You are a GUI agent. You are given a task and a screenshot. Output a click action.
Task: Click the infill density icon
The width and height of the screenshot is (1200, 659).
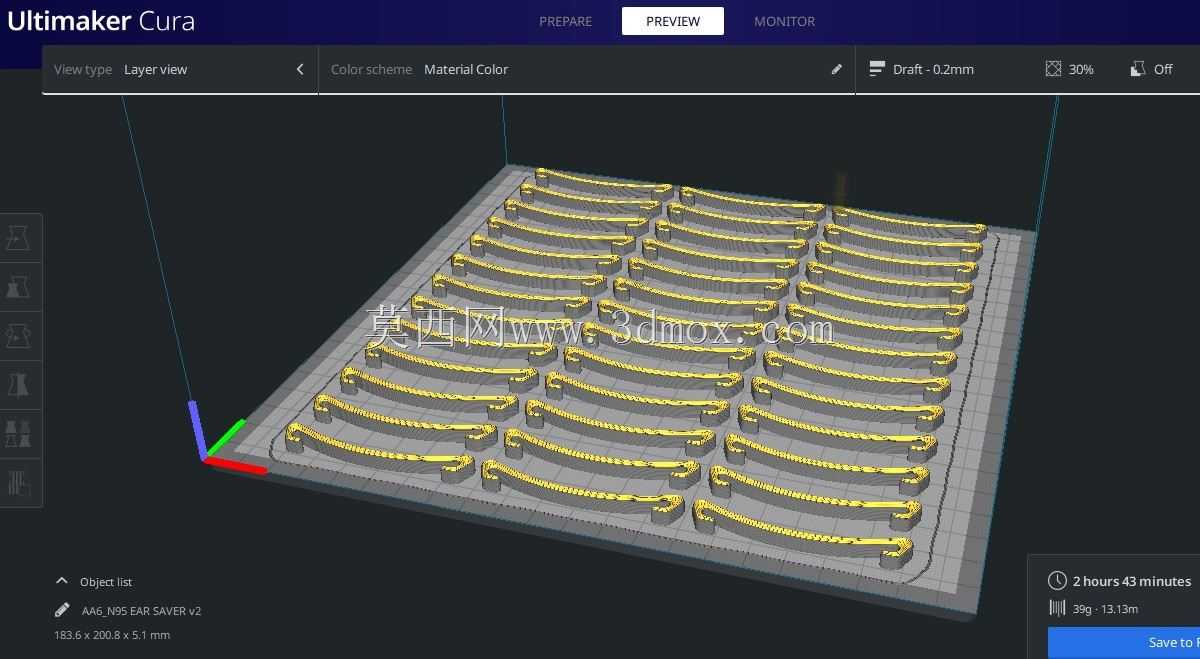click(1053, 69)
